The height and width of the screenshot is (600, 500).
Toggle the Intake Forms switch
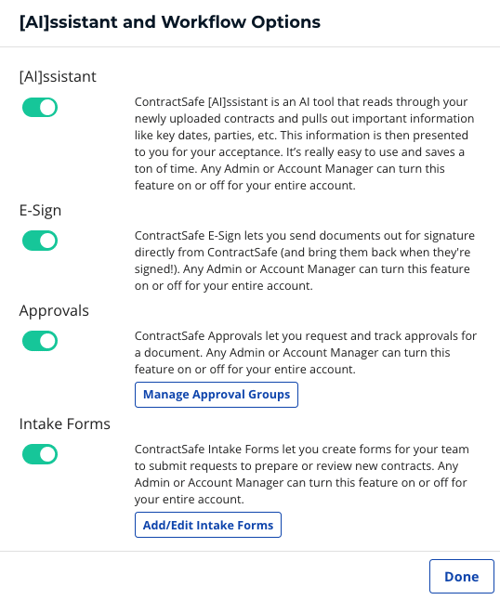coord(40,454)
